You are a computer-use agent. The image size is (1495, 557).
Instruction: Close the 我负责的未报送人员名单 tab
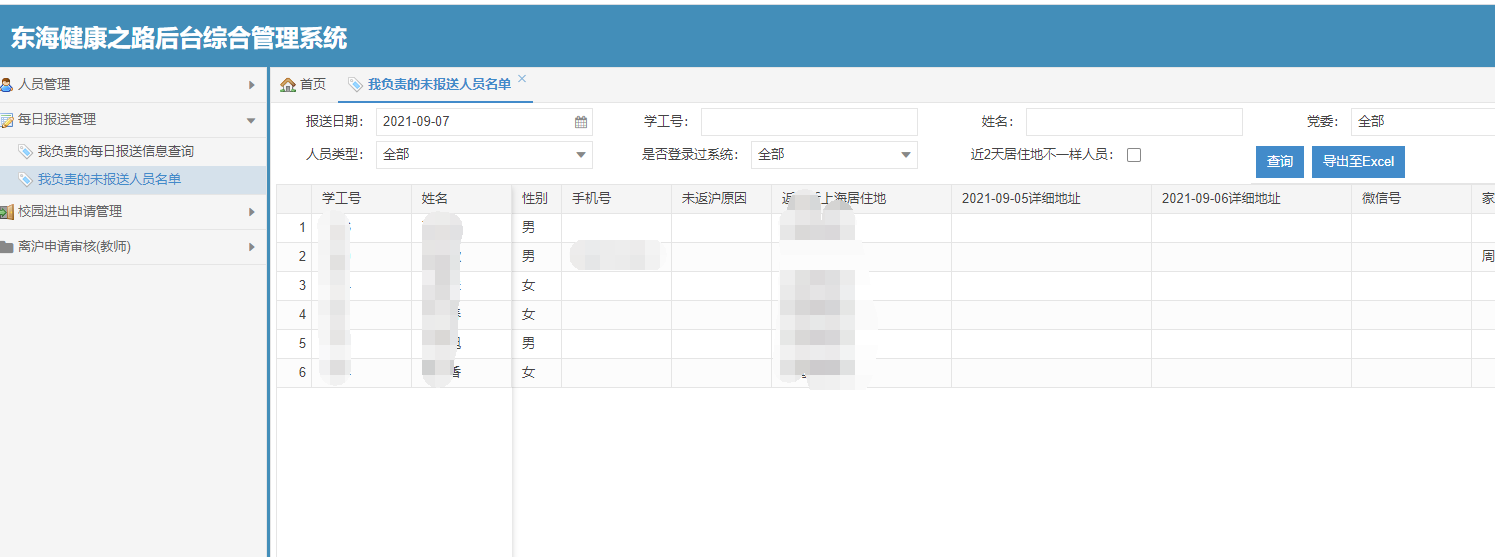522,79
